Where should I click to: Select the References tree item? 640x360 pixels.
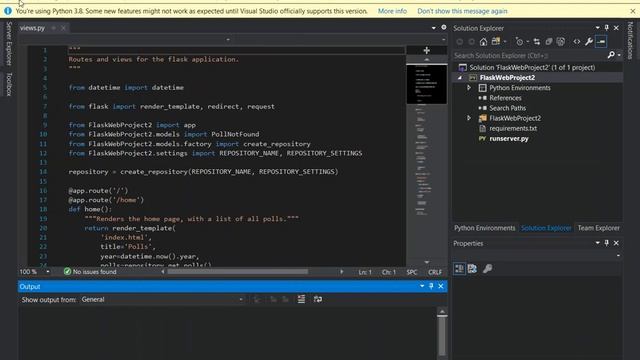(505, 98)
